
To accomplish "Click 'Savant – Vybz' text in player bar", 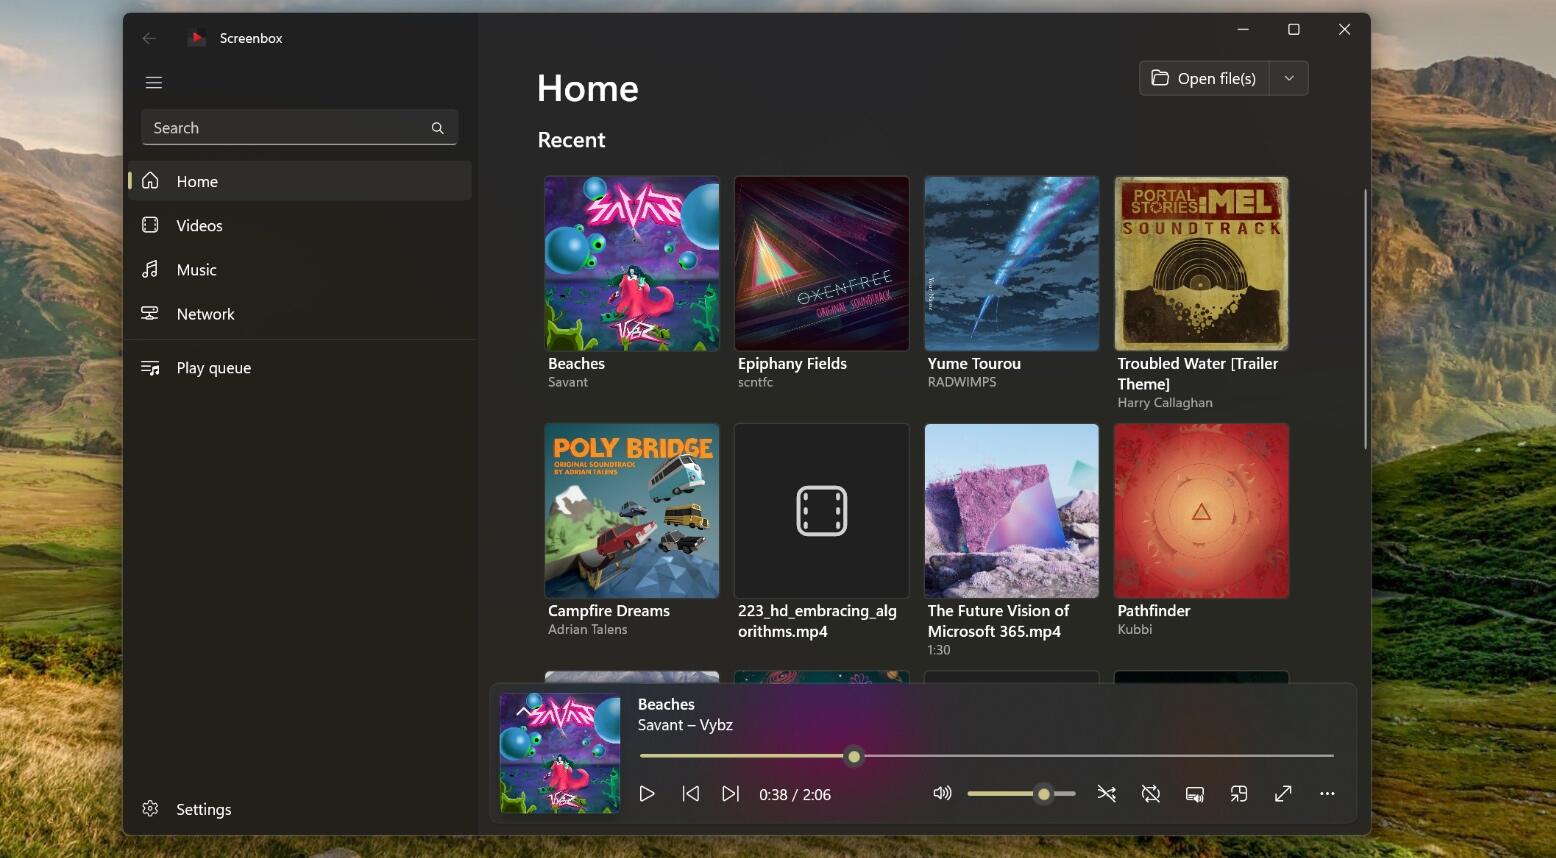I will 685,725.
